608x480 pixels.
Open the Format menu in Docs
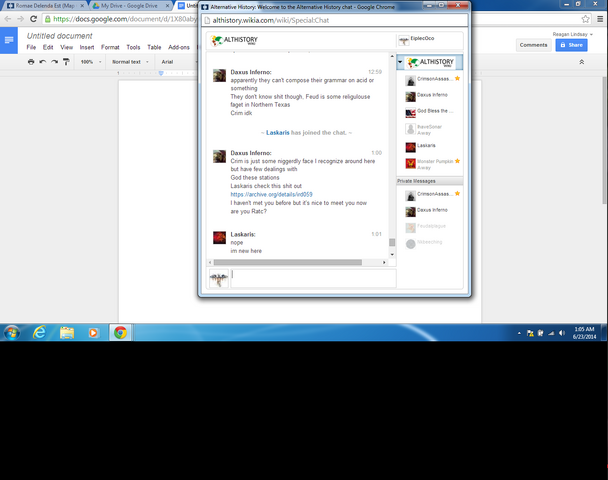tap(110, 47)
